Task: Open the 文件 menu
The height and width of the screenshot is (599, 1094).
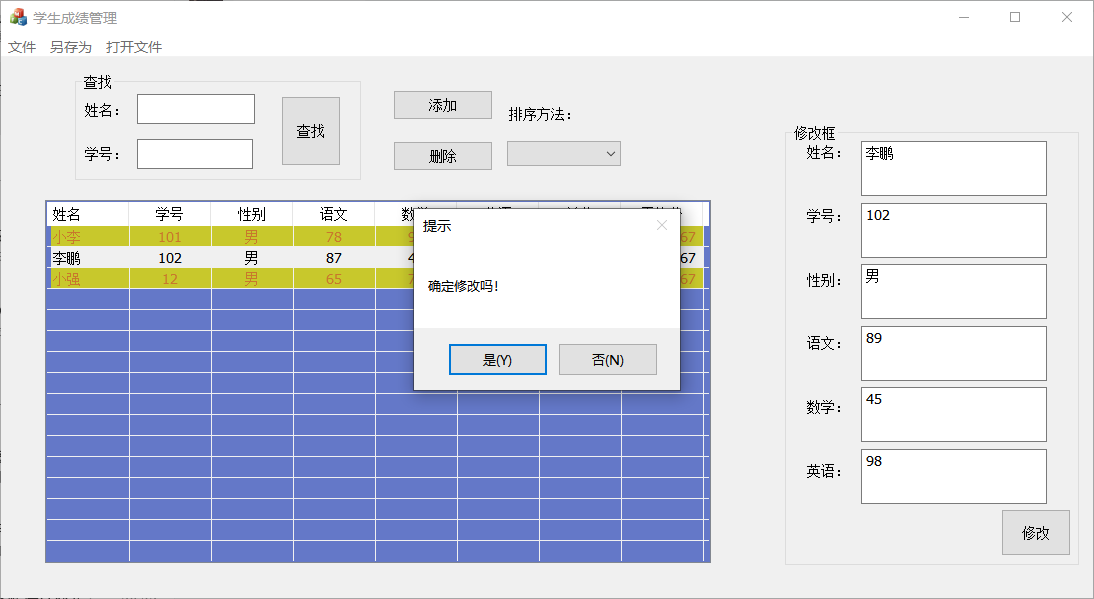Action: [22, 47]
